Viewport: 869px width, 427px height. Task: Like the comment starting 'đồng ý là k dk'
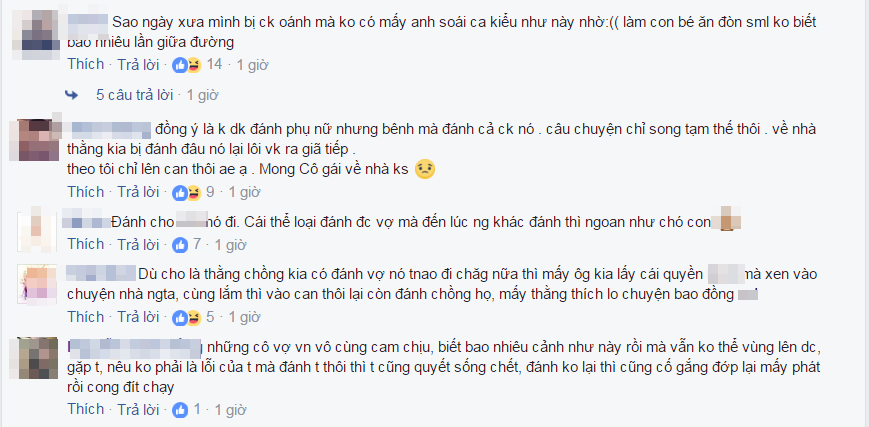(x=86, y=192)
